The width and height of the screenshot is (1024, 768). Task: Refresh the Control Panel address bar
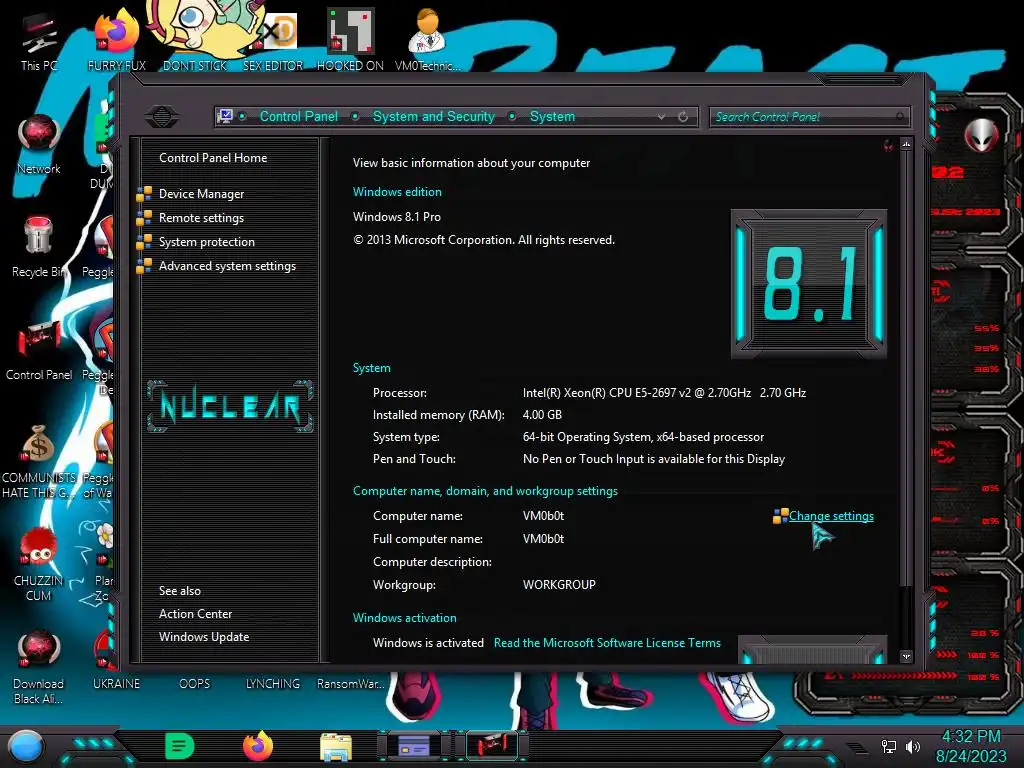[x=683, y=117]
